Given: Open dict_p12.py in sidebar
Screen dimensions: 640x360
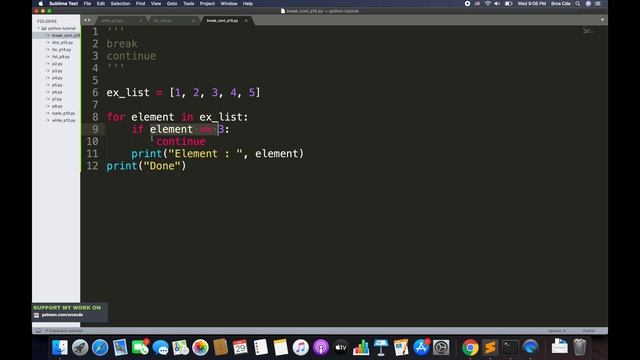Looking at the screenshot, I should [62, 42].
